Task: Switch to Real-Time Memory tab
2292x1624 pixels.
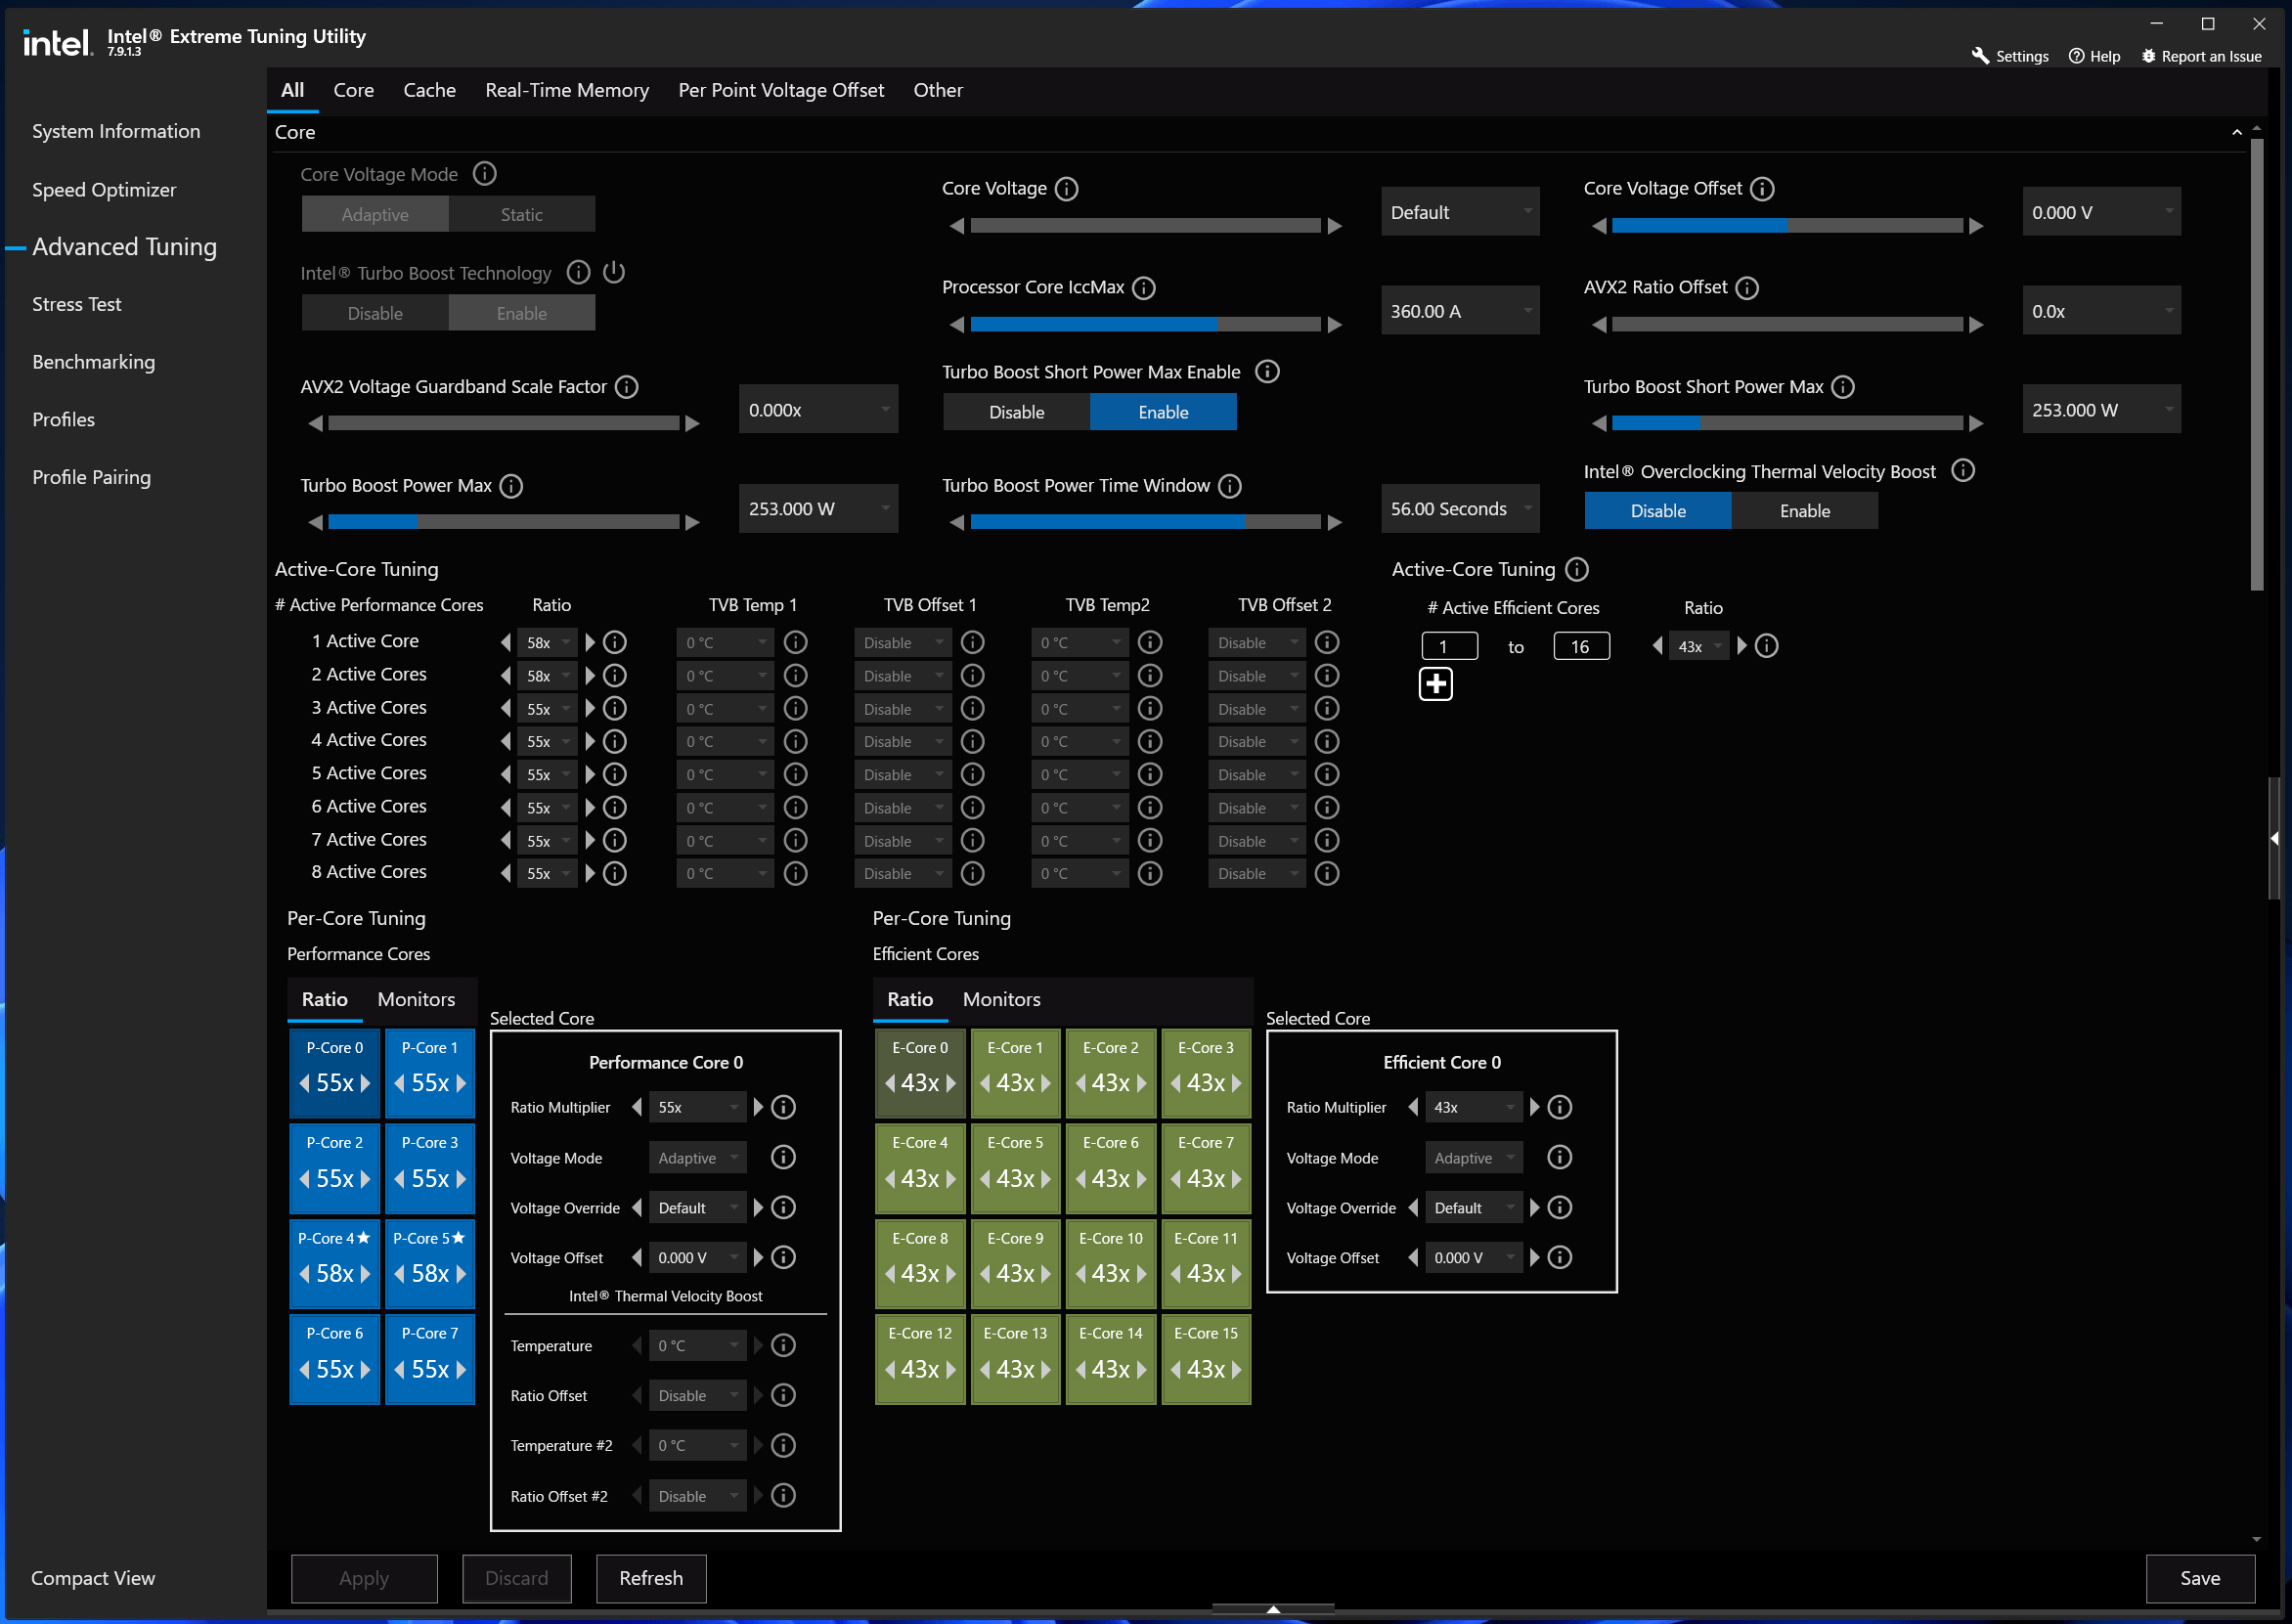Action: coord(567,90)
